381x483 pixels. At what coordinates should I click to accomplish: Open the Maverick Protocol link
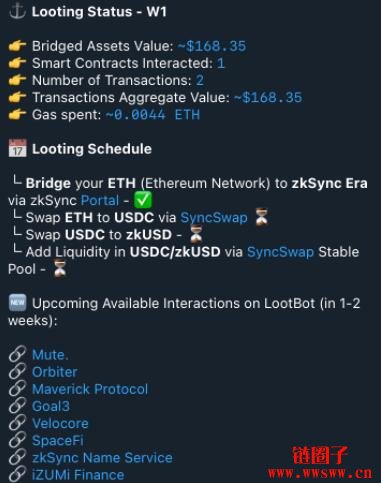point(90,389)
